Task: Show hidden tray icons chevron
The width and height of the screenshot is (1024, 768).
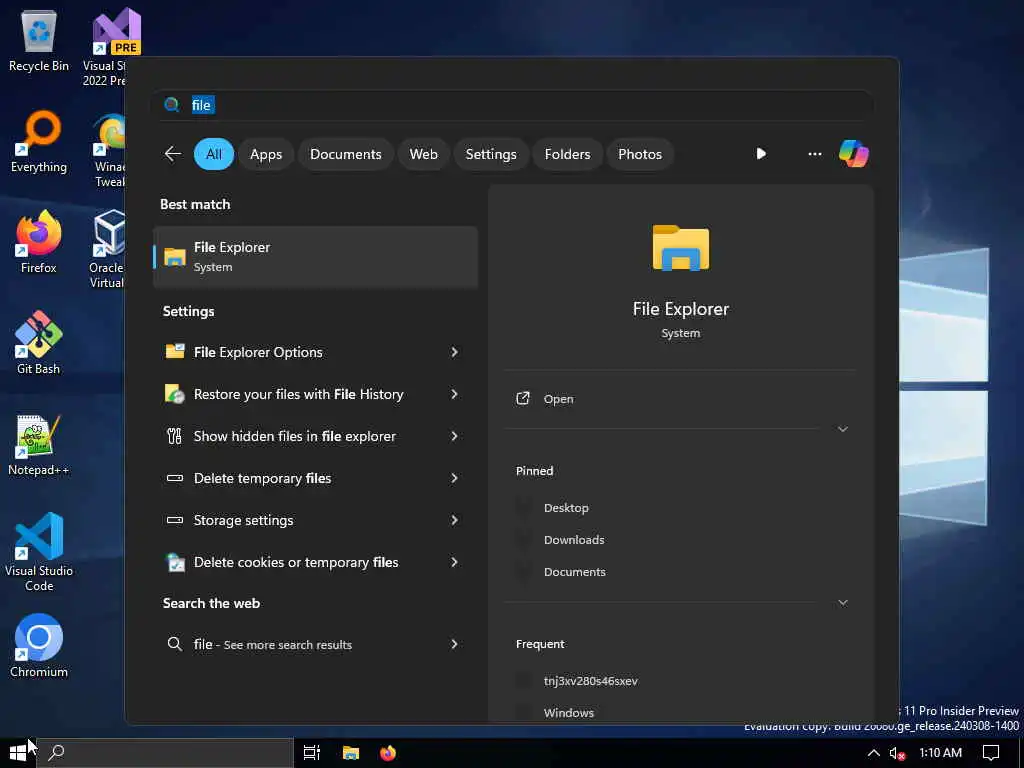Action: coord(873,753)
